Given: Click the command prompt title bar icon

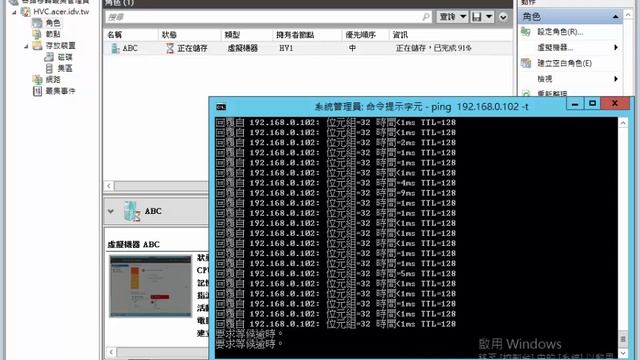Looking at the screenshot, I should (x=221, y=107).
